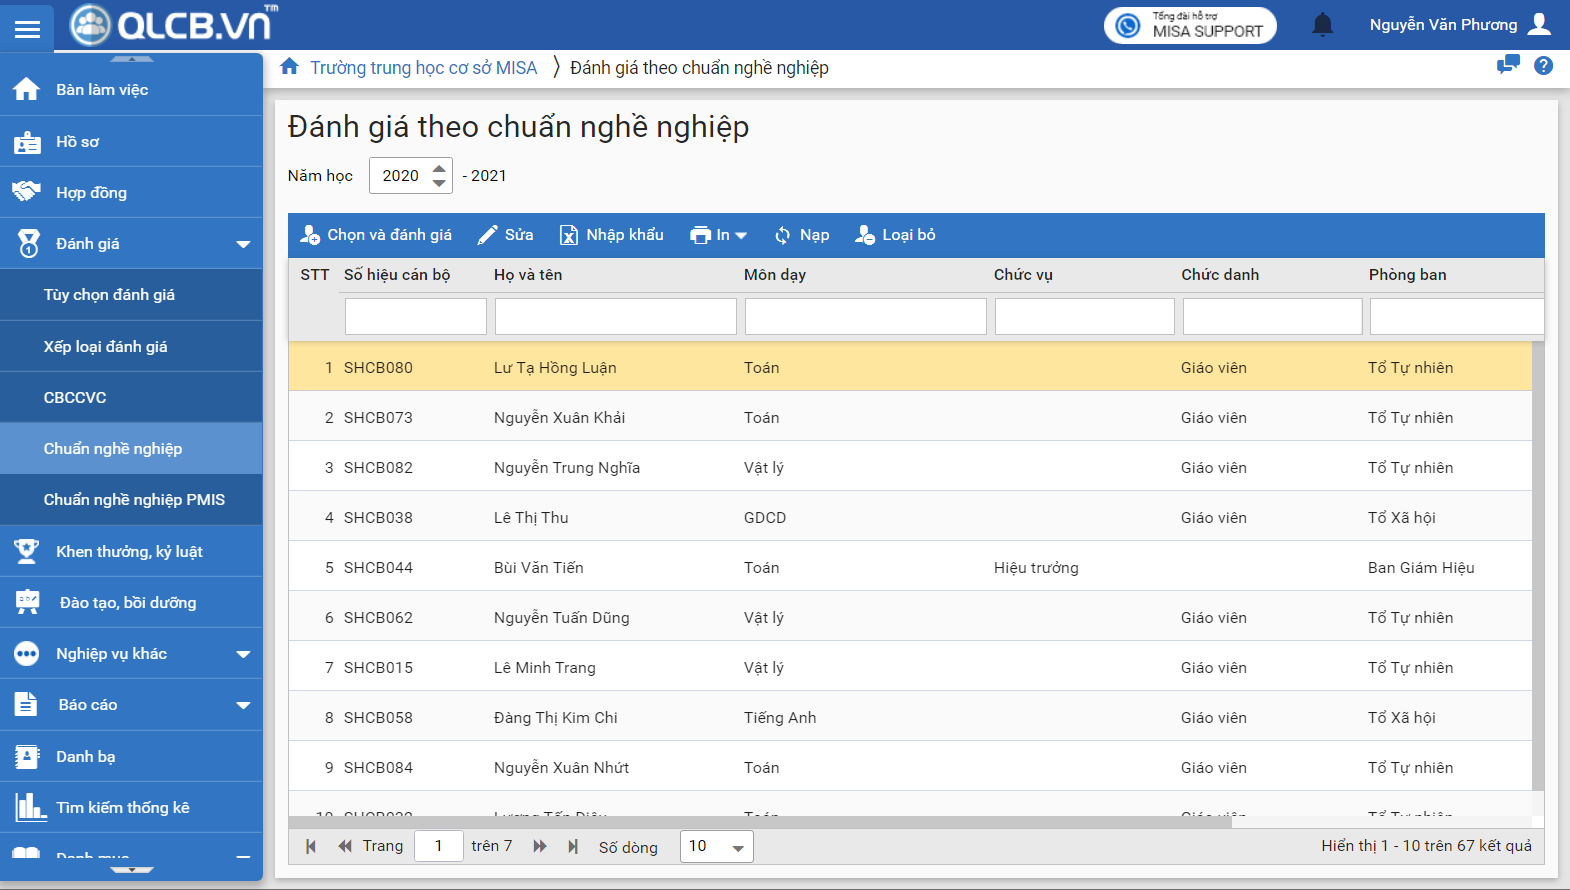Image resolution: width=1570 pixels, height=890 pixels.
Task: Open the help question mark icon
Action: [x=1543, y=66]
